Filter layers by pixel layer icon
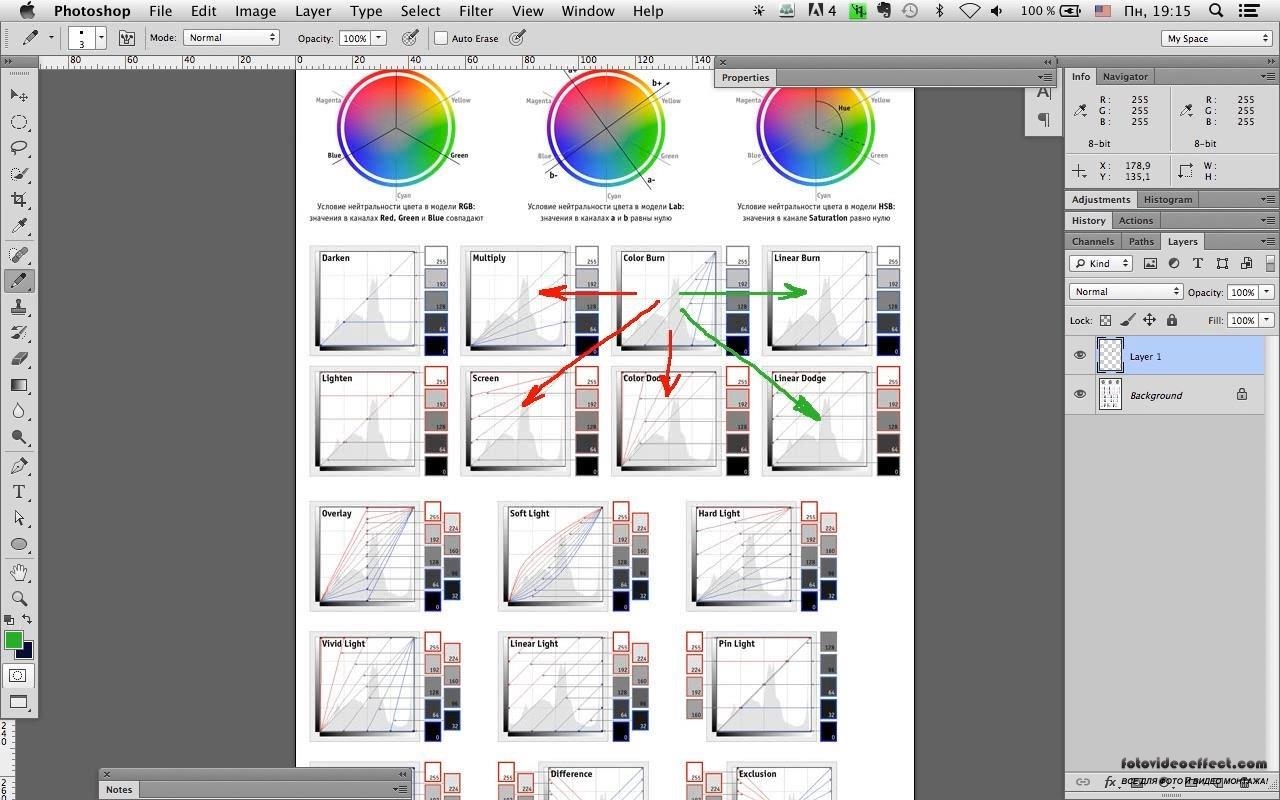The image size is (1280, 800). [1150, 263]
